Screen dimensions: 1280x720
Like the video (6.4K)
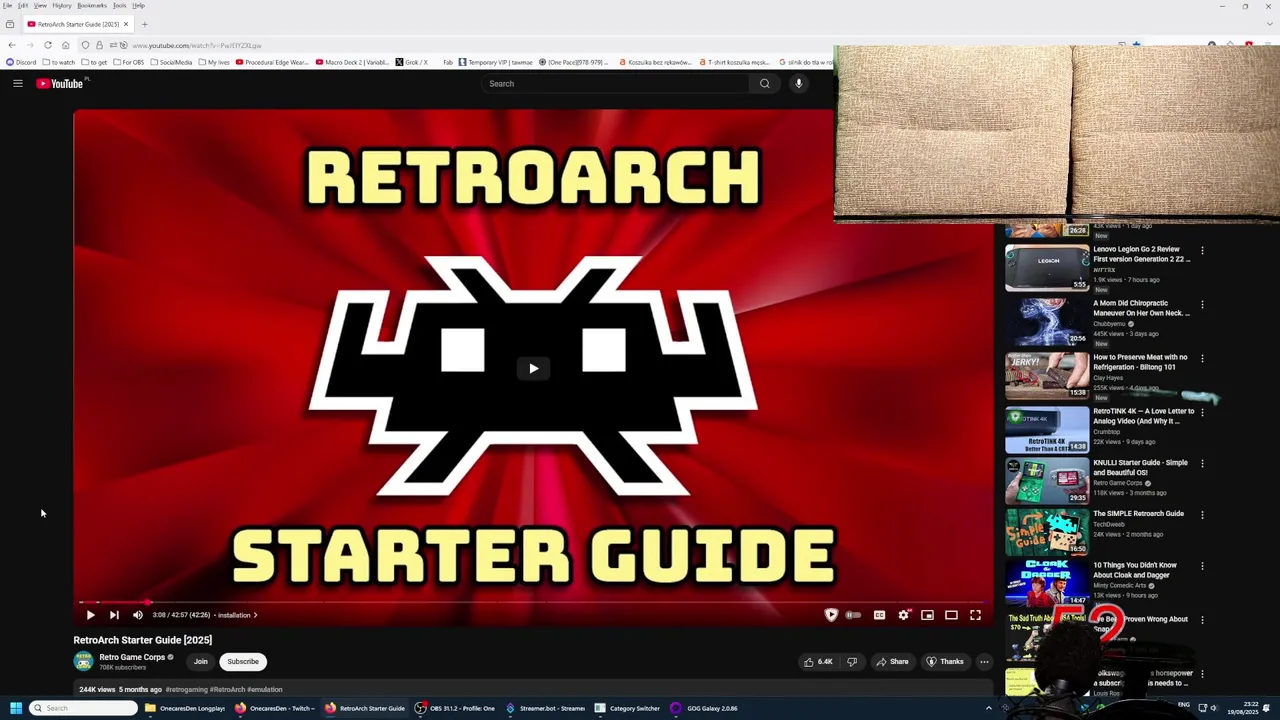click(x=818, y=661)
